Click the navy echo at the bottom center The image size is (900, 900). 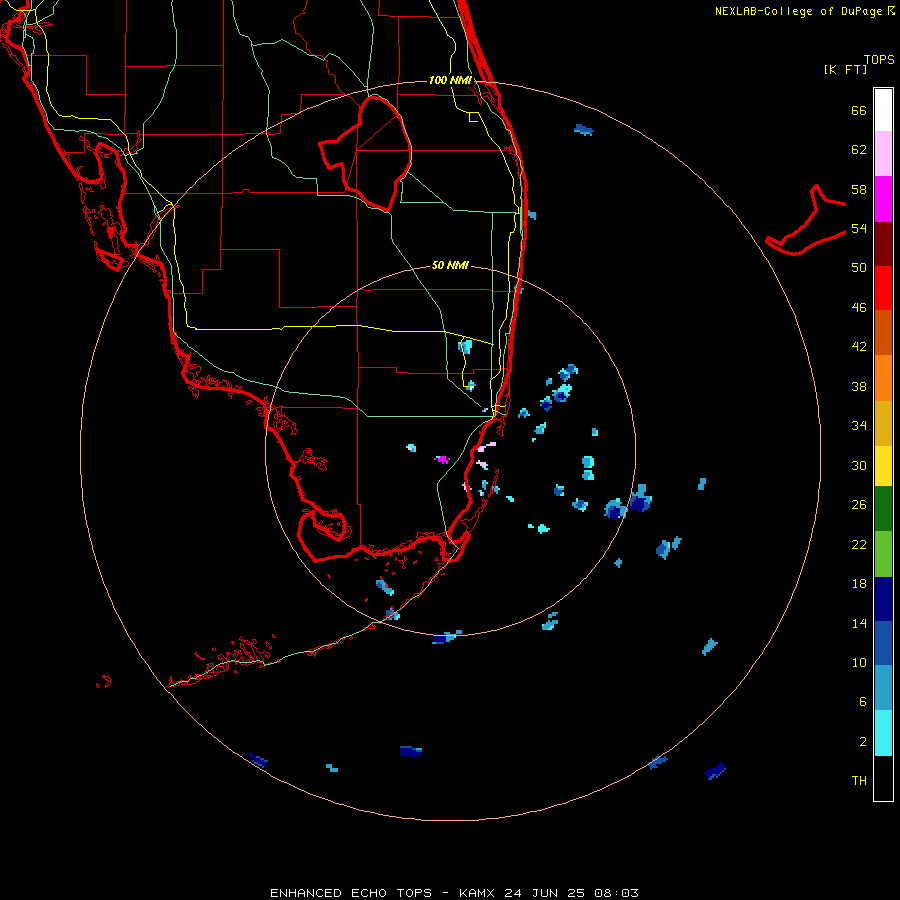(x=411, y=751)
